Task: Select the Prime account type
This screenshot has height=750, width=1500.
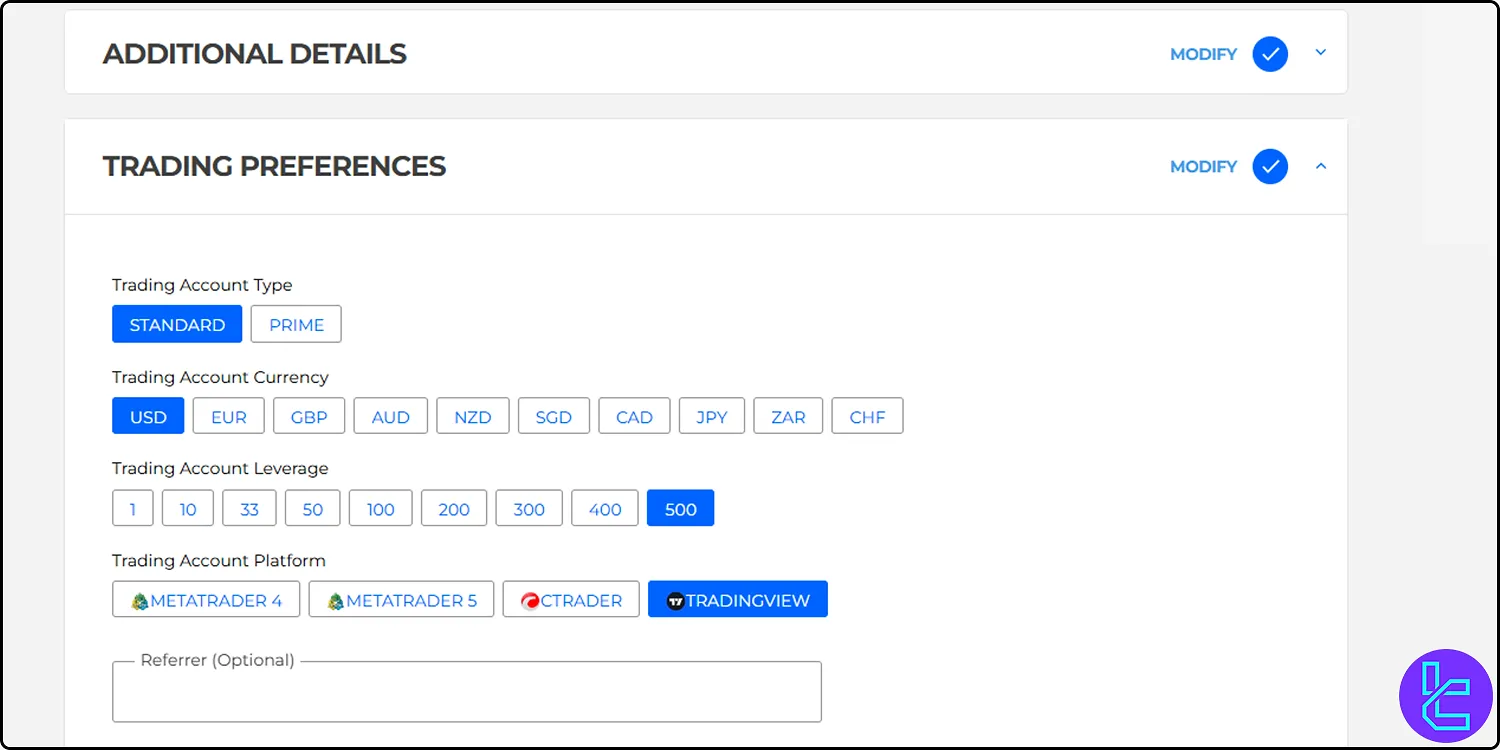Action: click(x=296, y=324)
